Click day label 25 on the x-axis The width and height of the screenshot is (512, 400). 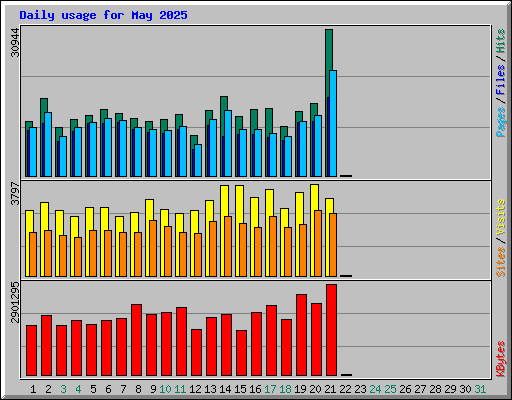click(390, 389)
